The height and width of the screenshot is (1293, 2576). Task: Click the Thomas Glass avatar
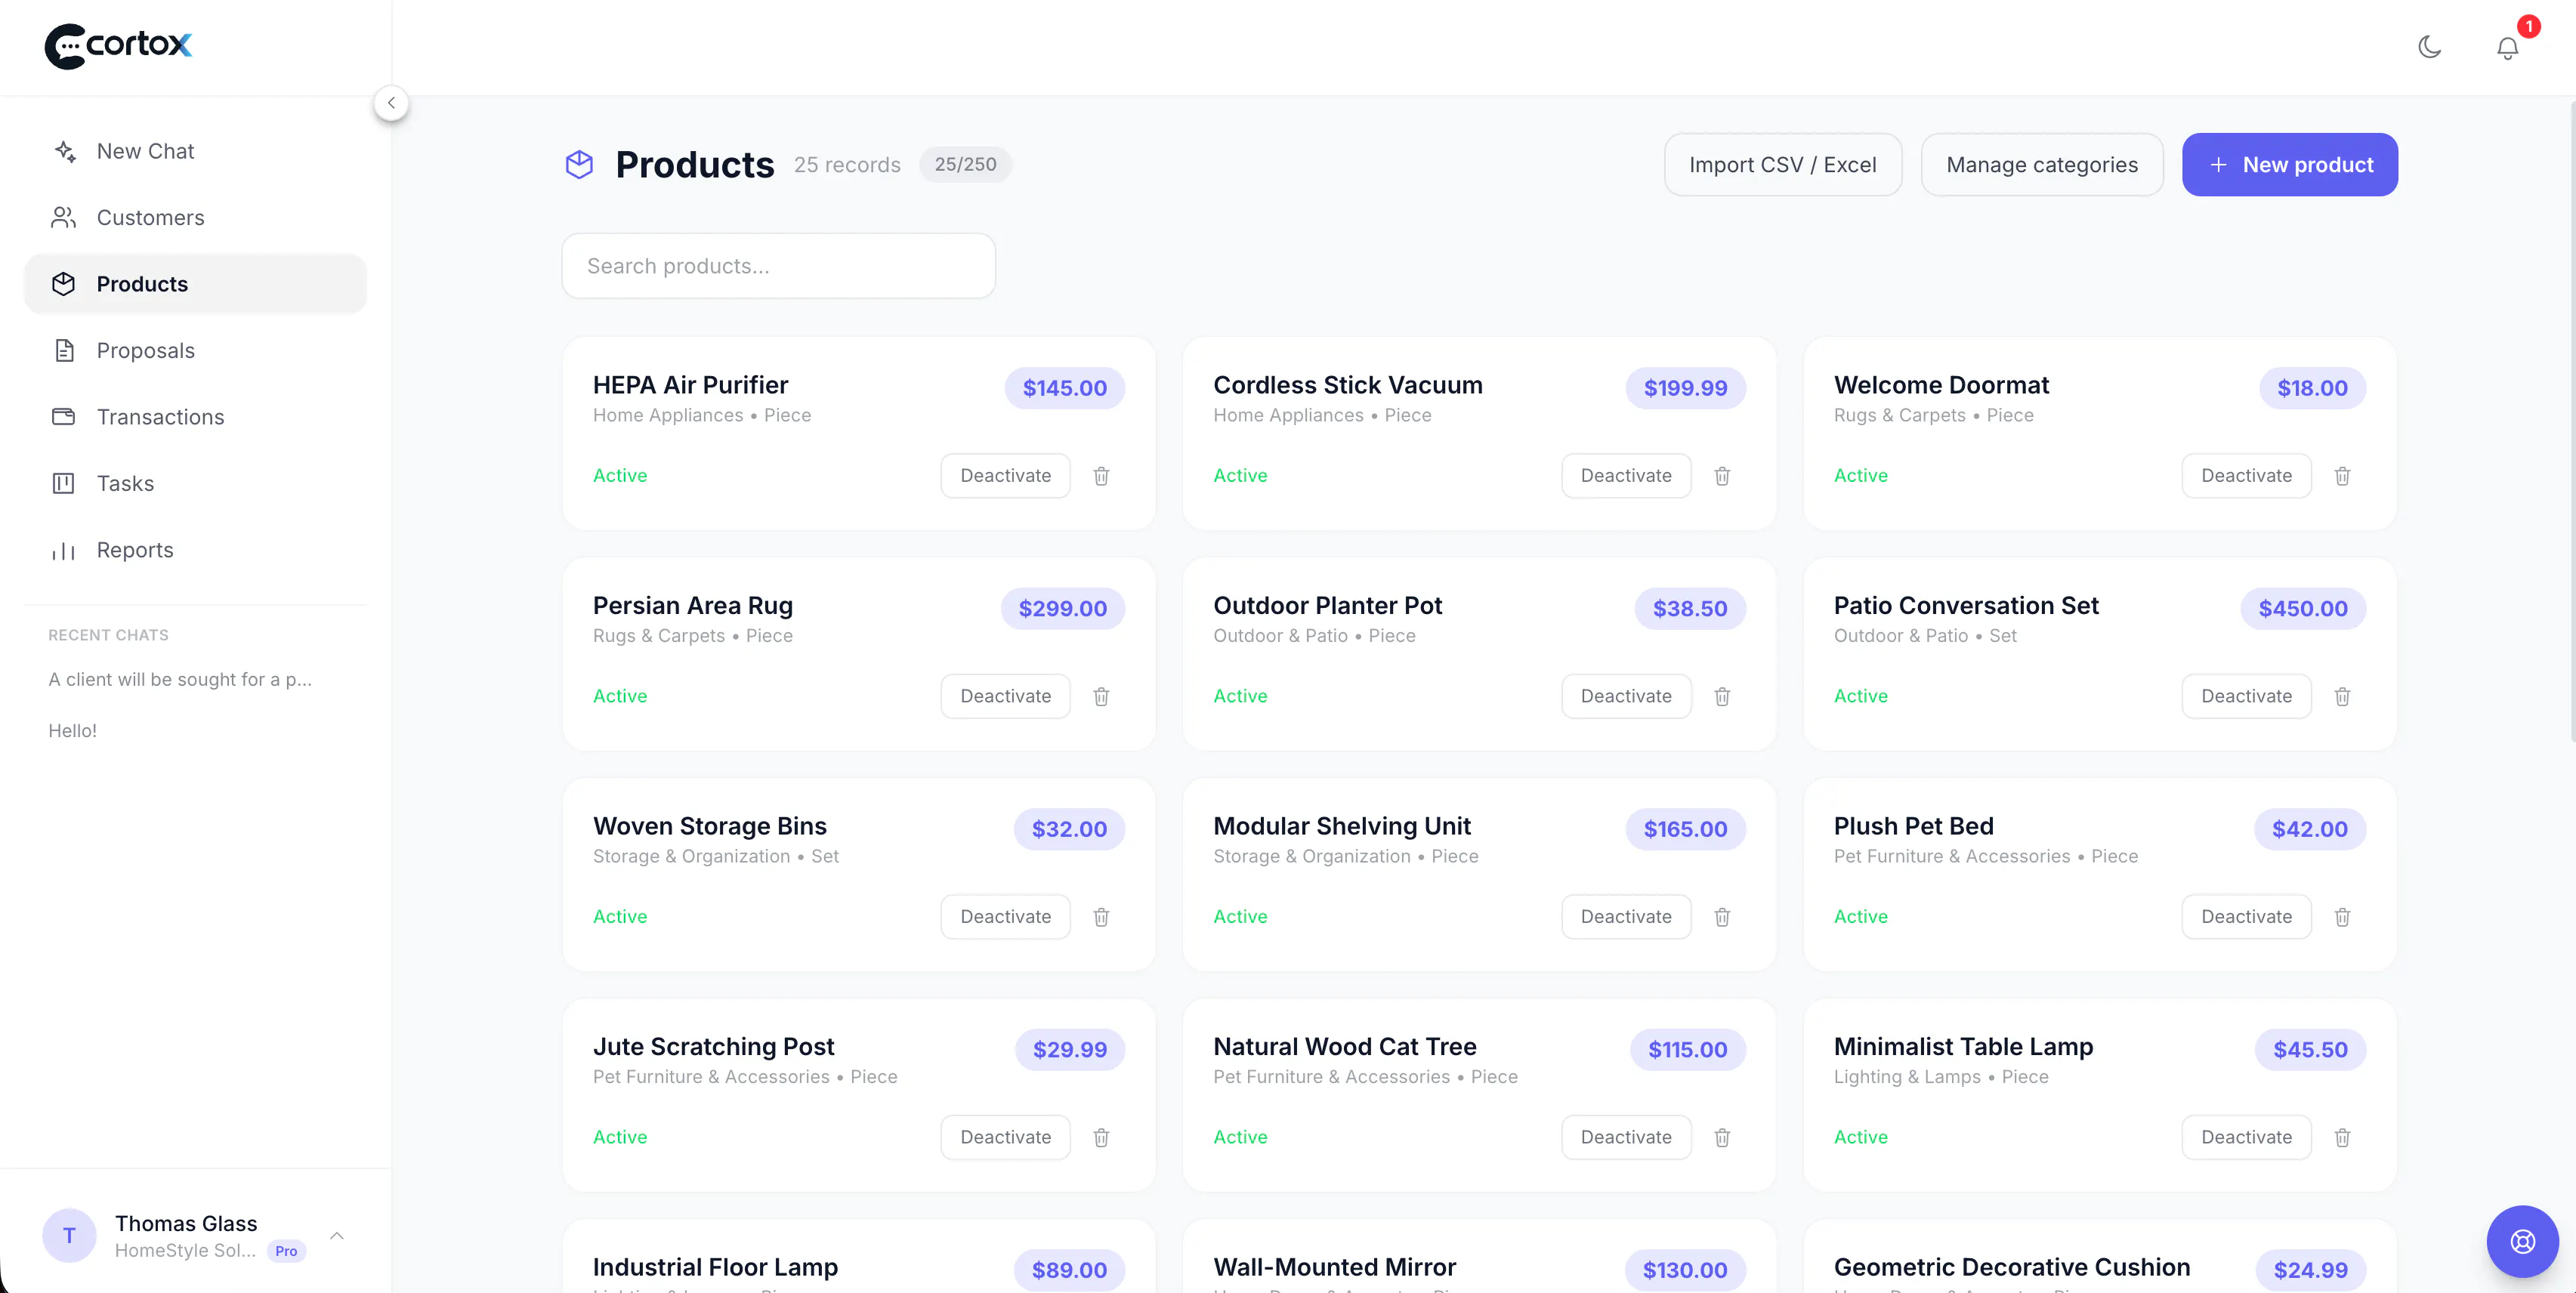pyautogui.click(x=69, y=1236)
